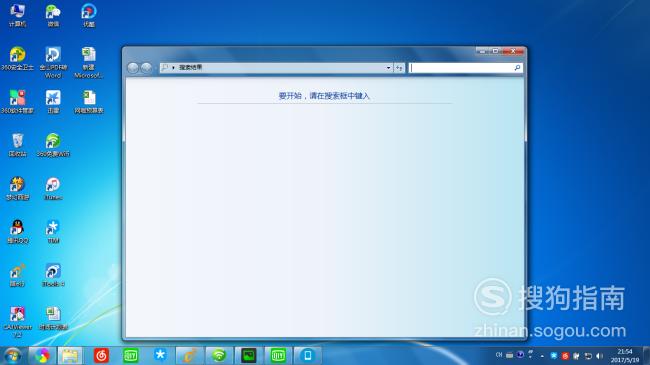Open the address bar history dropdown arrow
Screen dimensions: 650x365
pyautogui.click(x=388, y=68)
